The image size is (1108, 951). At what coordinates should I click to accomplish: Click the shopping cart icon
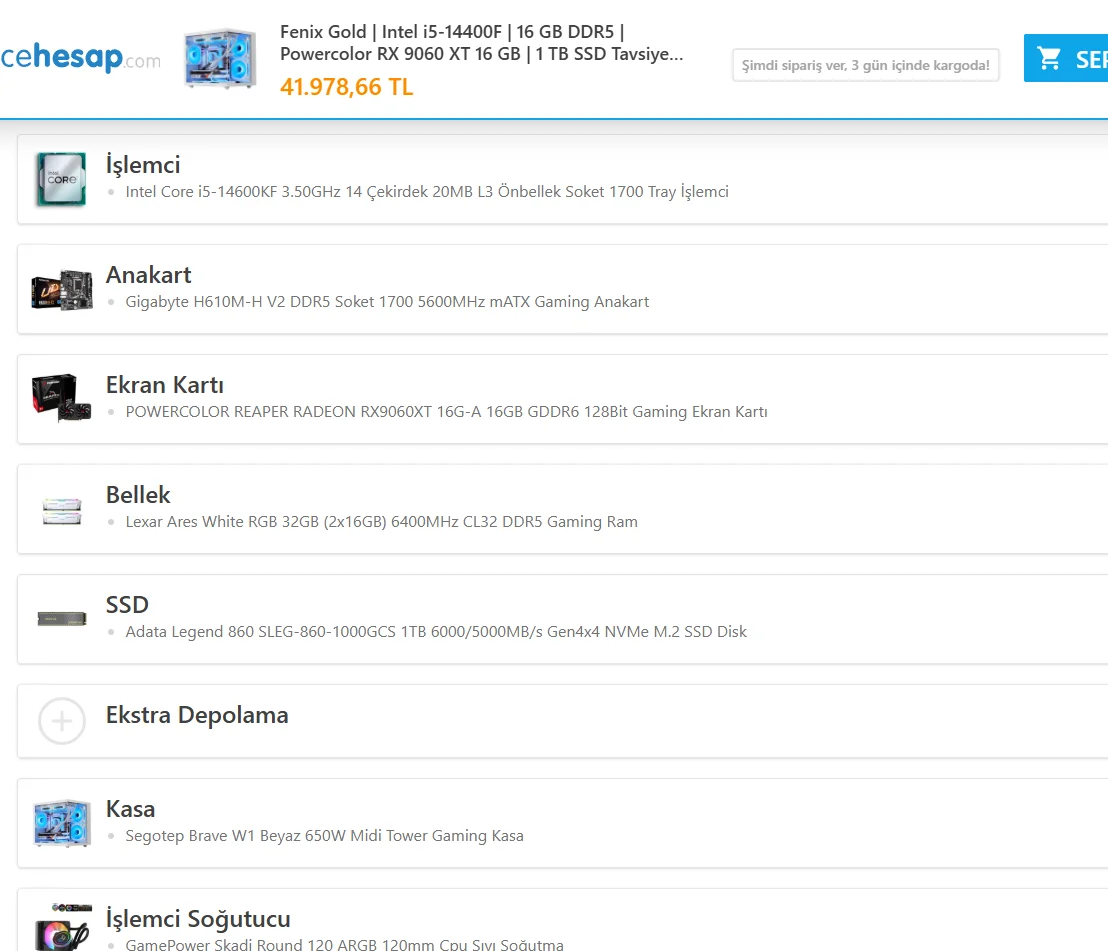tap(1049, 59)
